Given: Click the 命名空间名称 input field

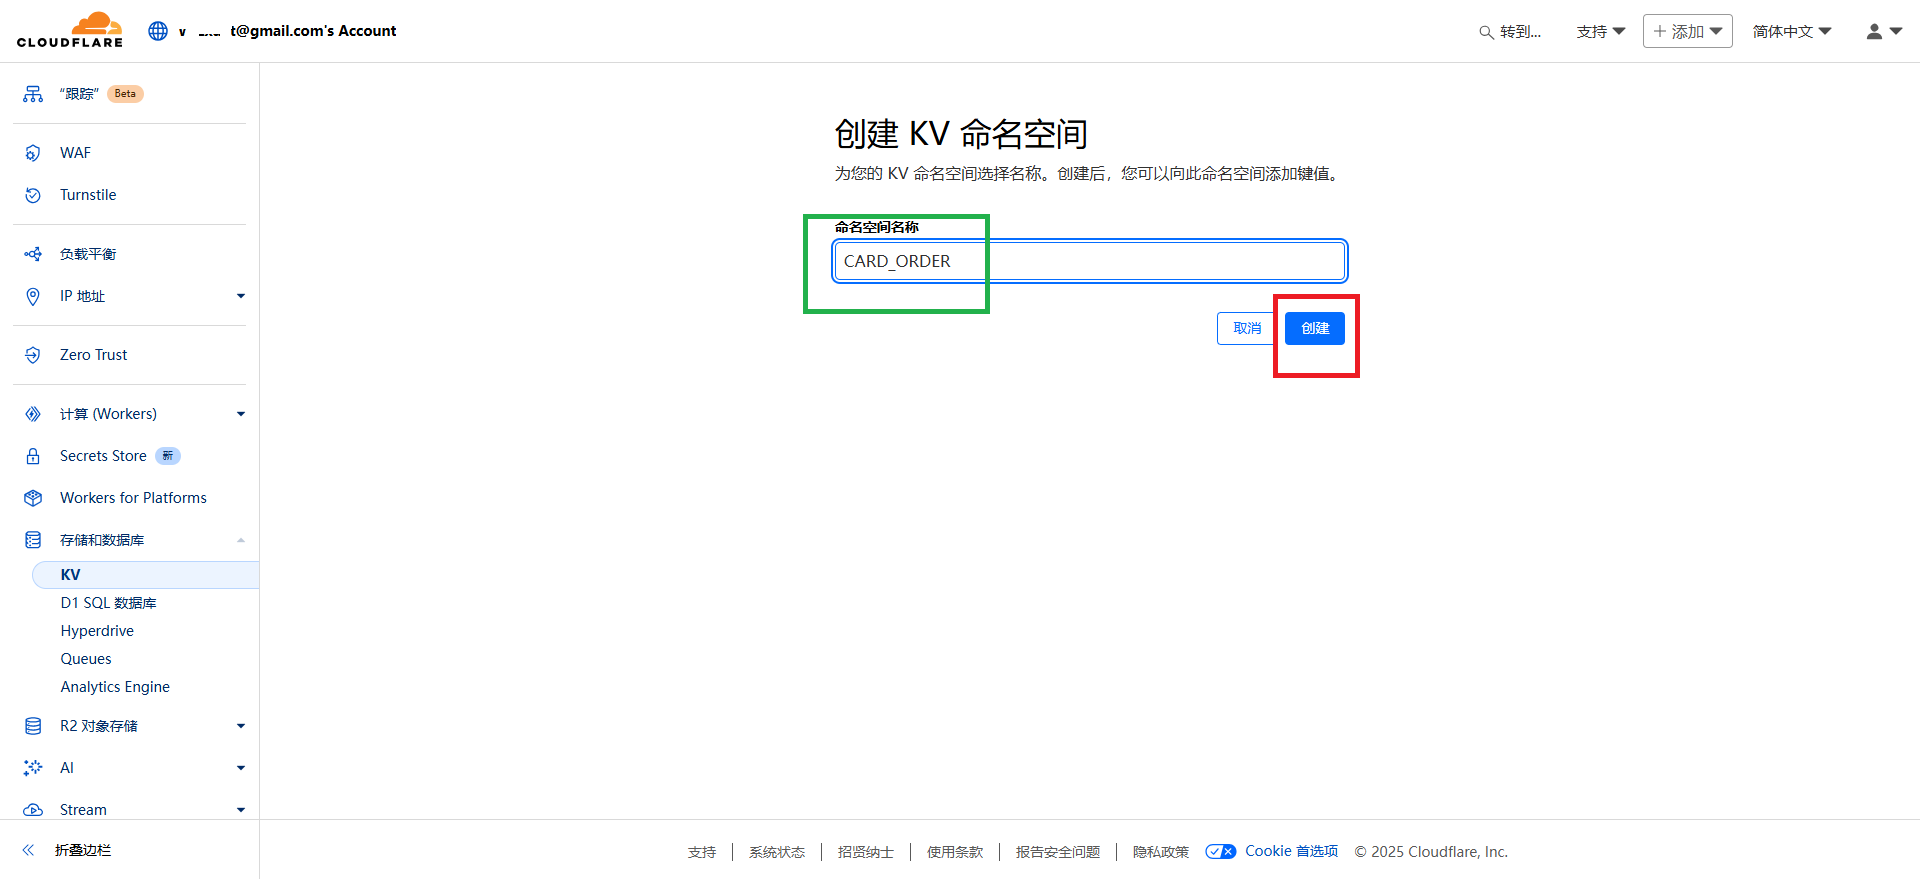Looking at the screenshot, I should [1090, 261].
